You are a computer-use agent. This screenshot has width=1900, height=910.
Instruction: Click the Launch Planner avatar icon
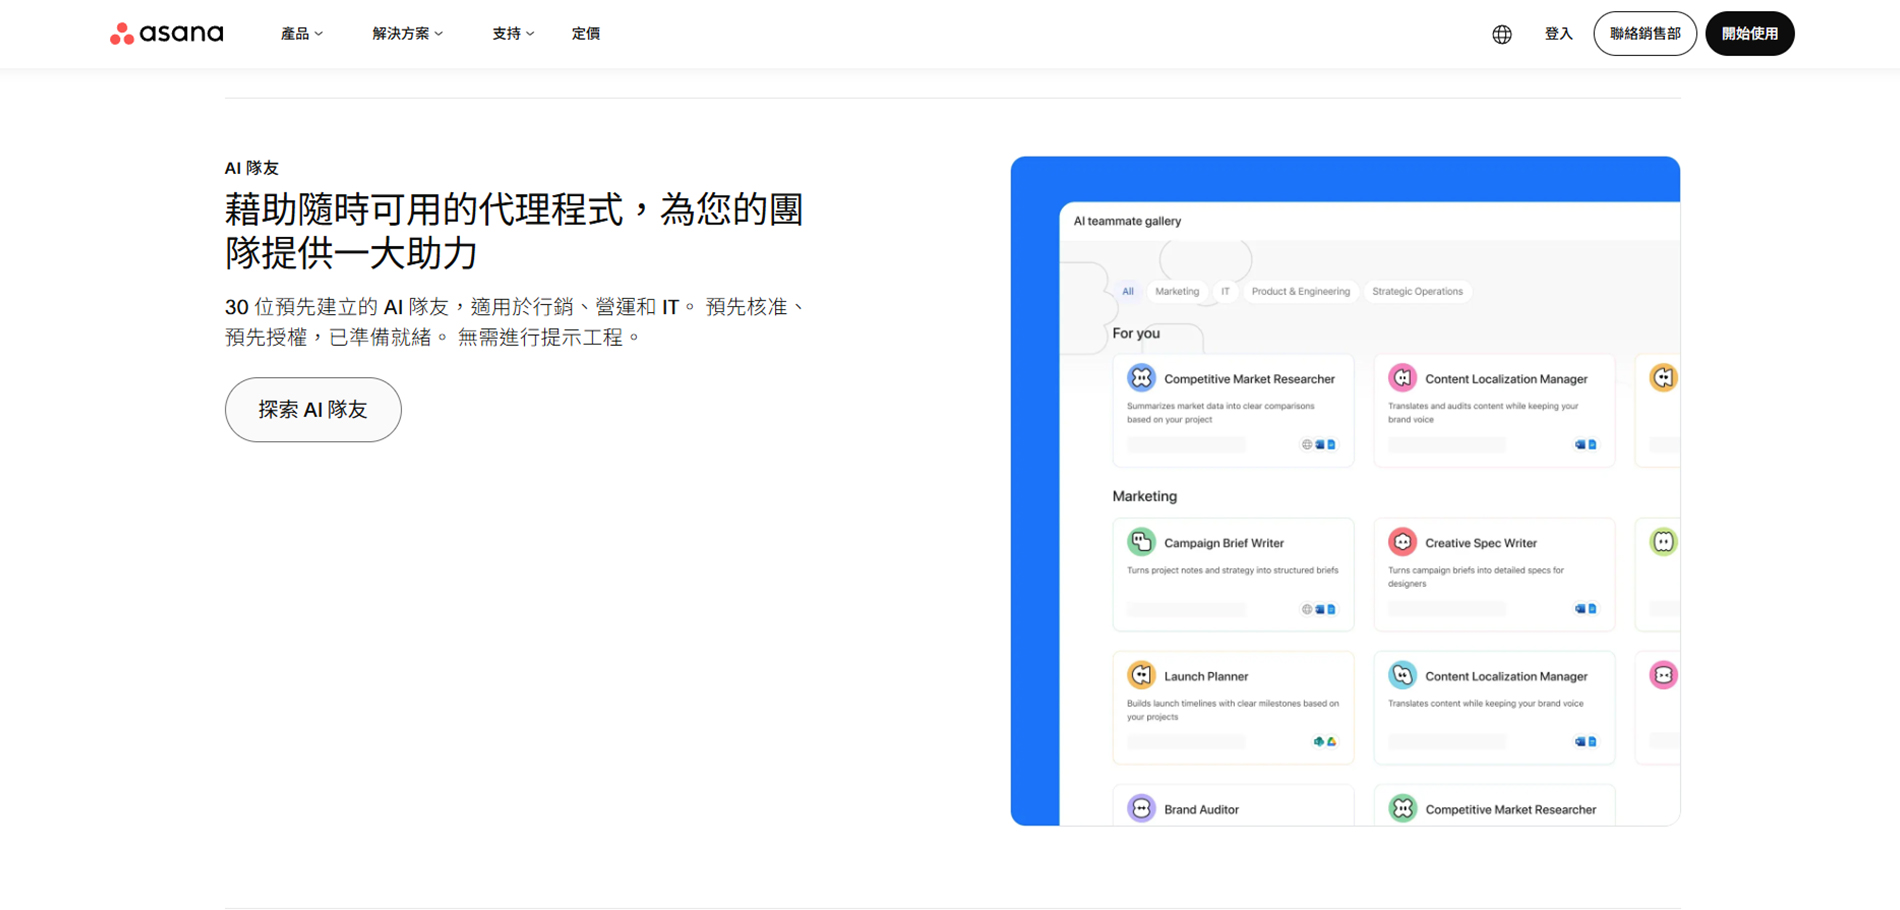click(x=1141, y=675)
